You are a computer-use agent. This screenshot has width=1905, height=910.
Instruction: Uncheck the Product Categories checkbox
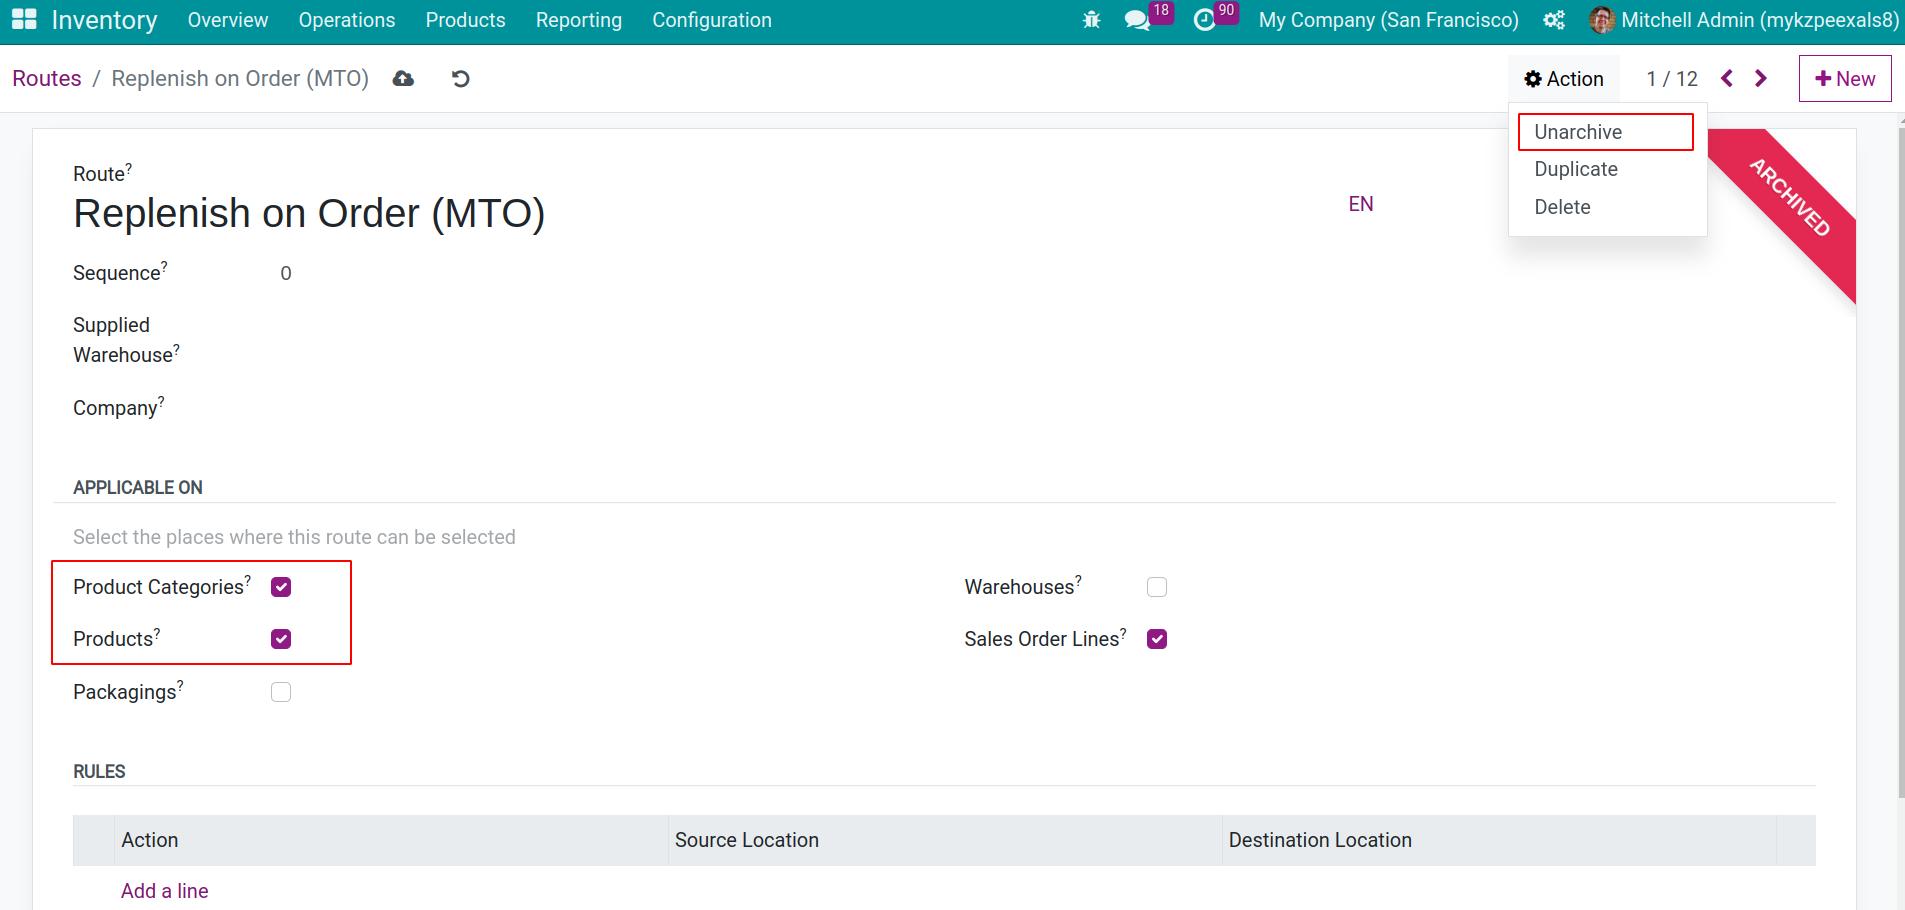coord(281,587)
